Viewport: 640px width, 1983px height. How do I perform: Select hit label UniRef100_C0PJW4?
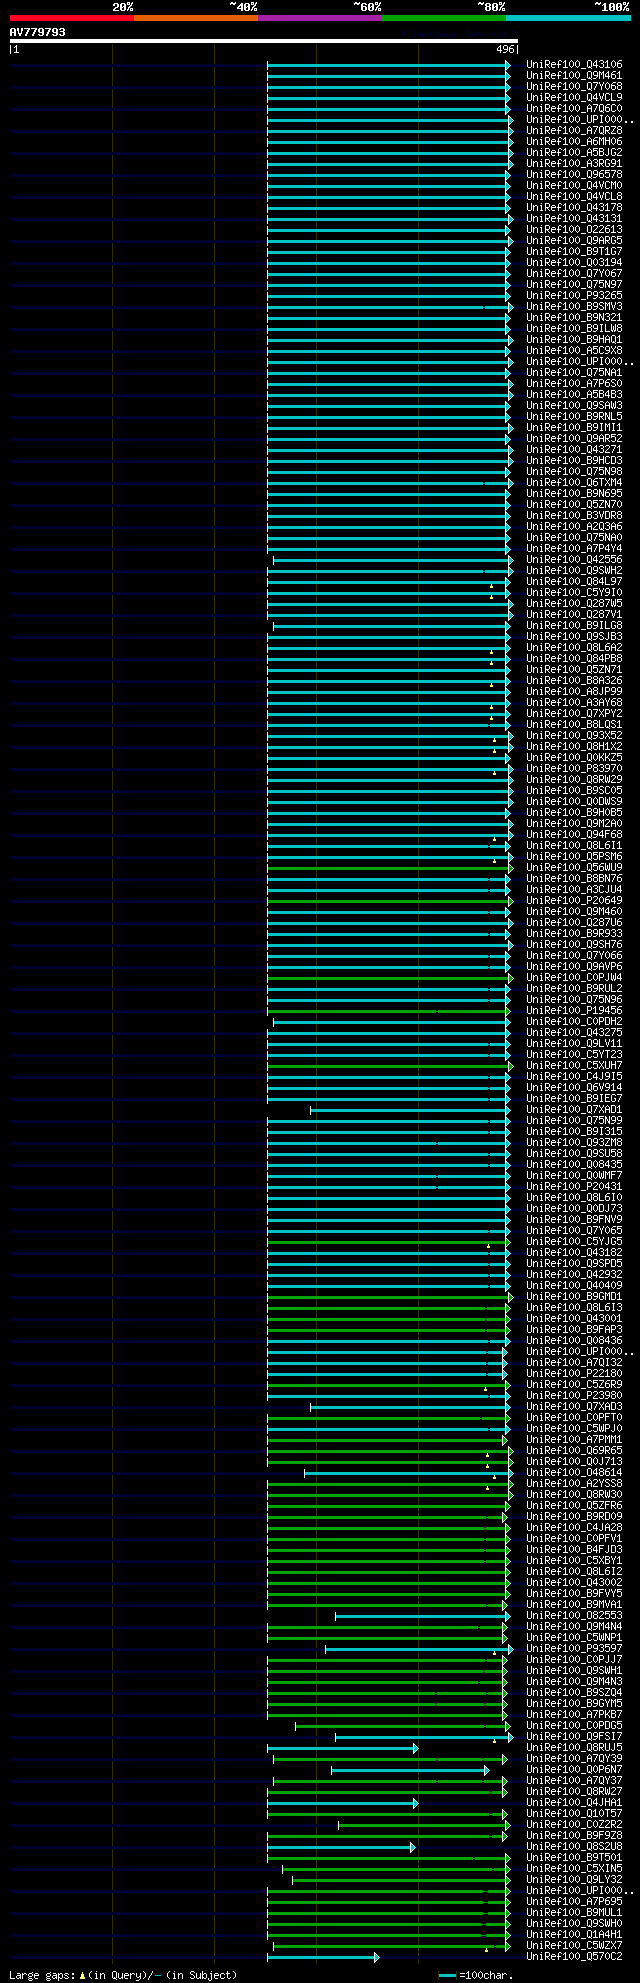click(x=574, y=978)
